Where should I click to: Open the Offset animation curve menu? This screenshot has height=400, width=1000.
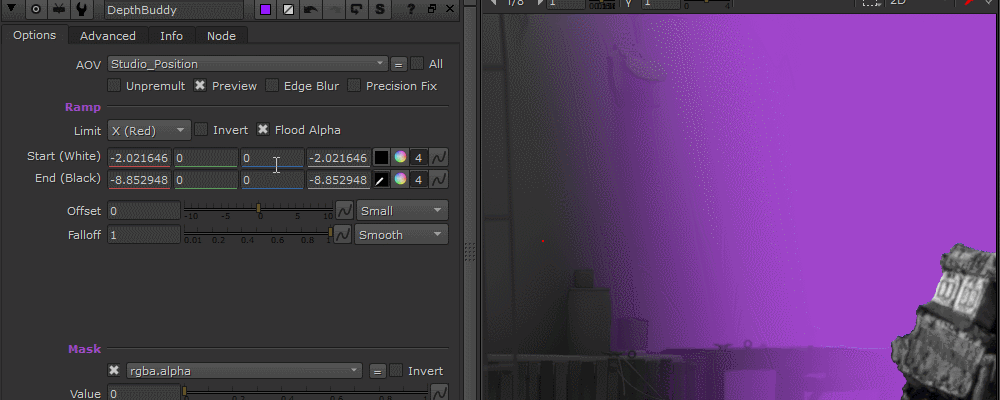[x=344, y=210]
